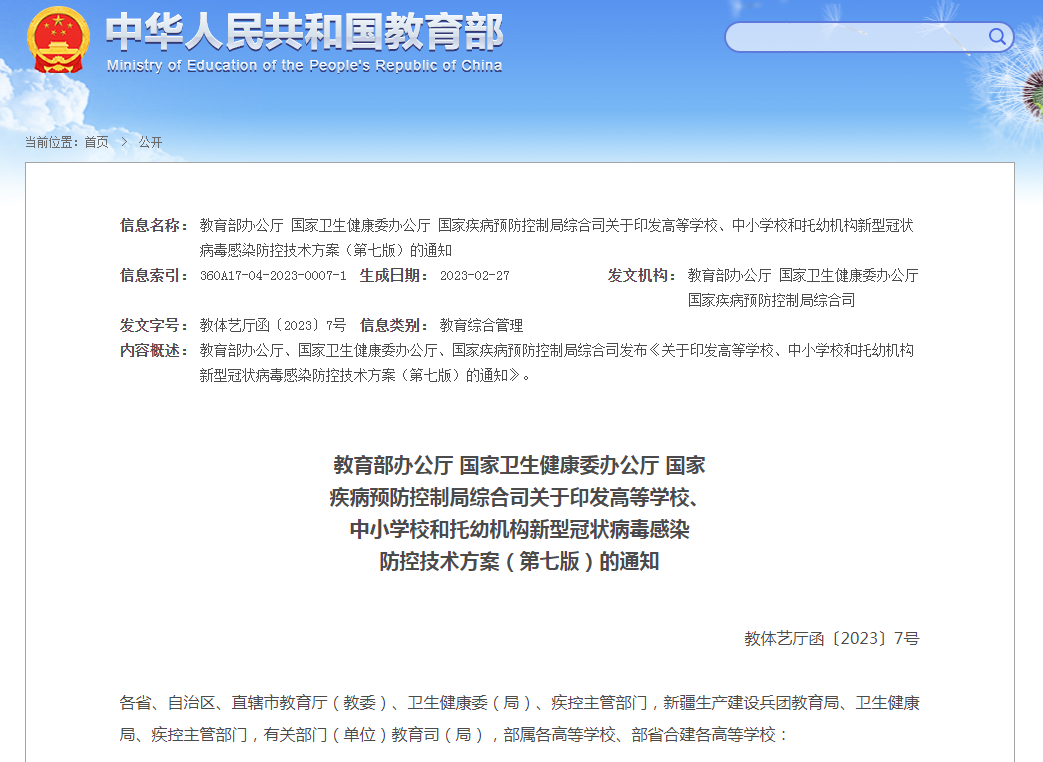
Task: Click the heading line 教育部办公厅 国家卫生健康委办公厅 国家
Action: [520, 465]
